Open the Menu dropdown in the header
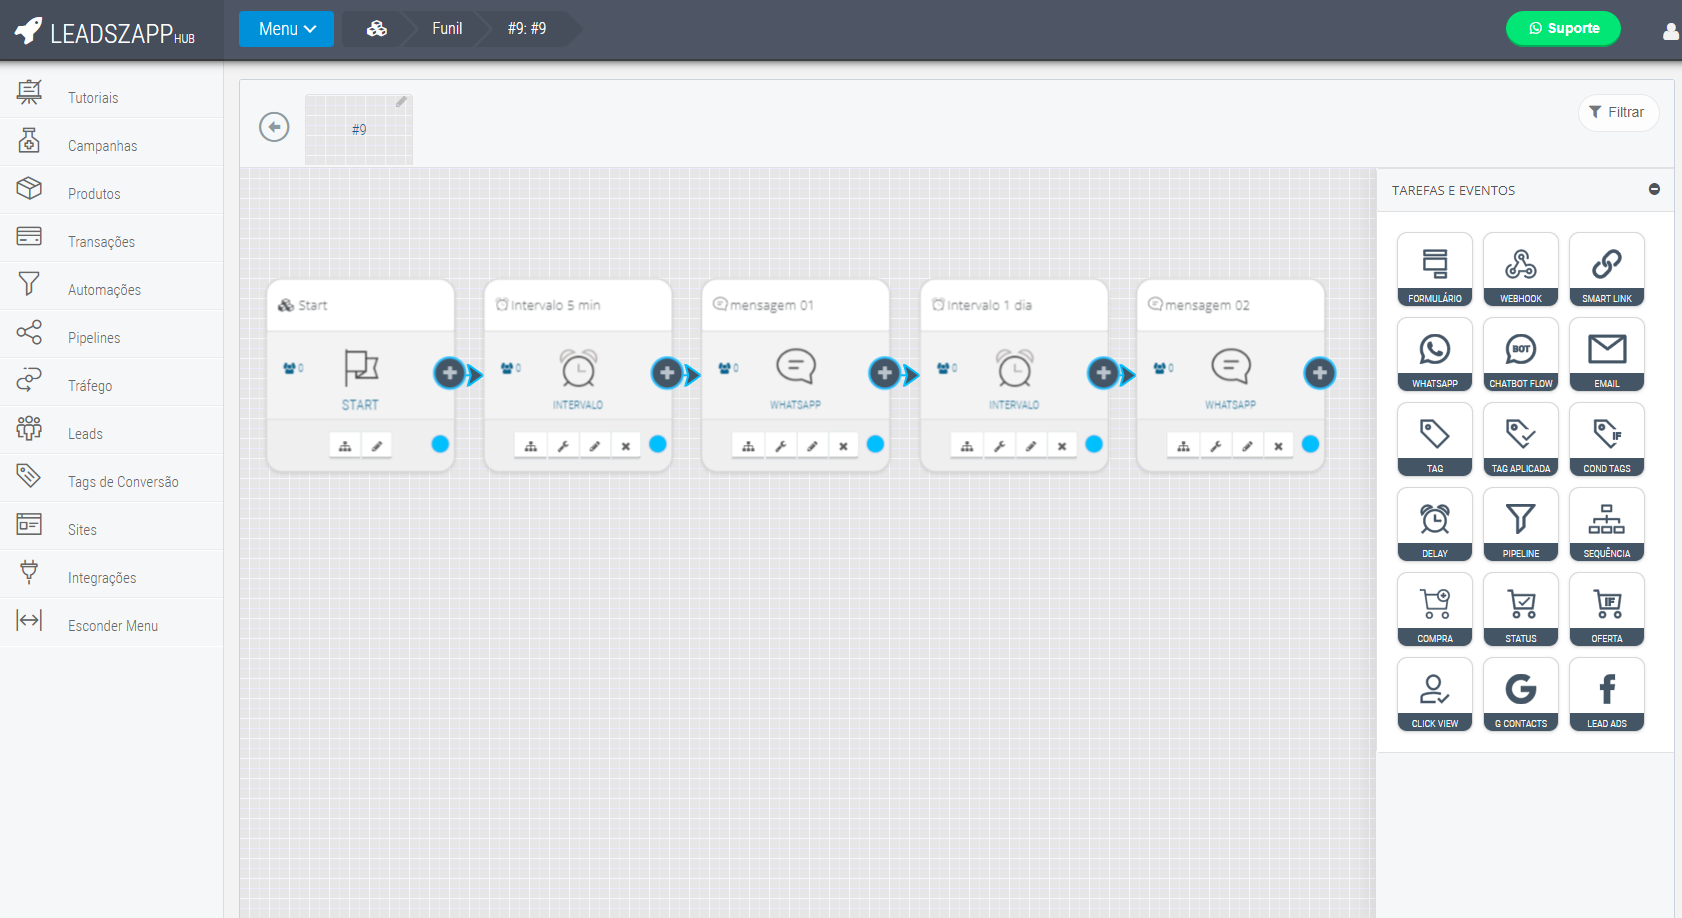The image size is (1682, 918). [286, 29]
